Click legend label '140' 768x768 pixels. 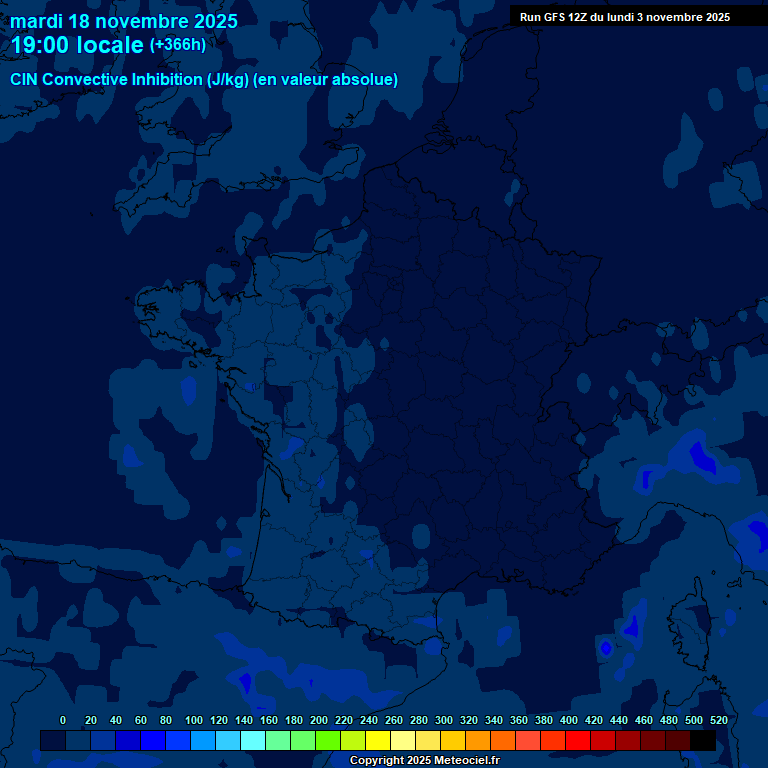(243, 720)
